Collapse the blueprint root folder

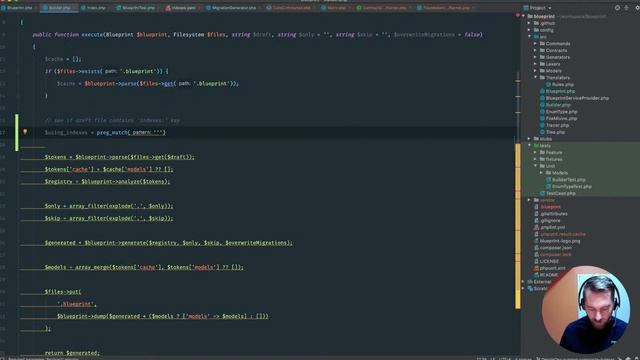tap(524, 16)
